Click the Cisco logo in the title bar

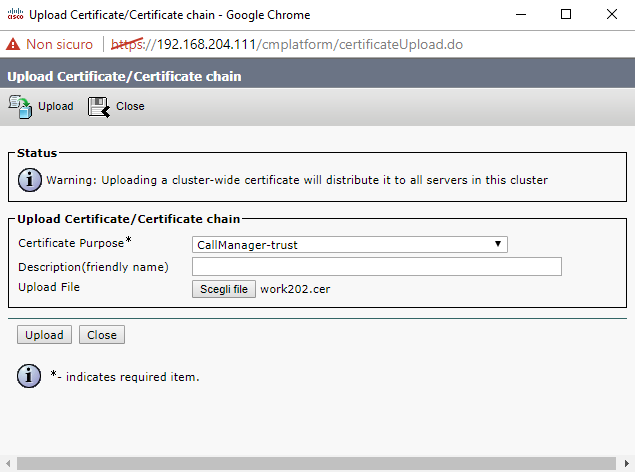pyautogui.click(x=13, y=15)
